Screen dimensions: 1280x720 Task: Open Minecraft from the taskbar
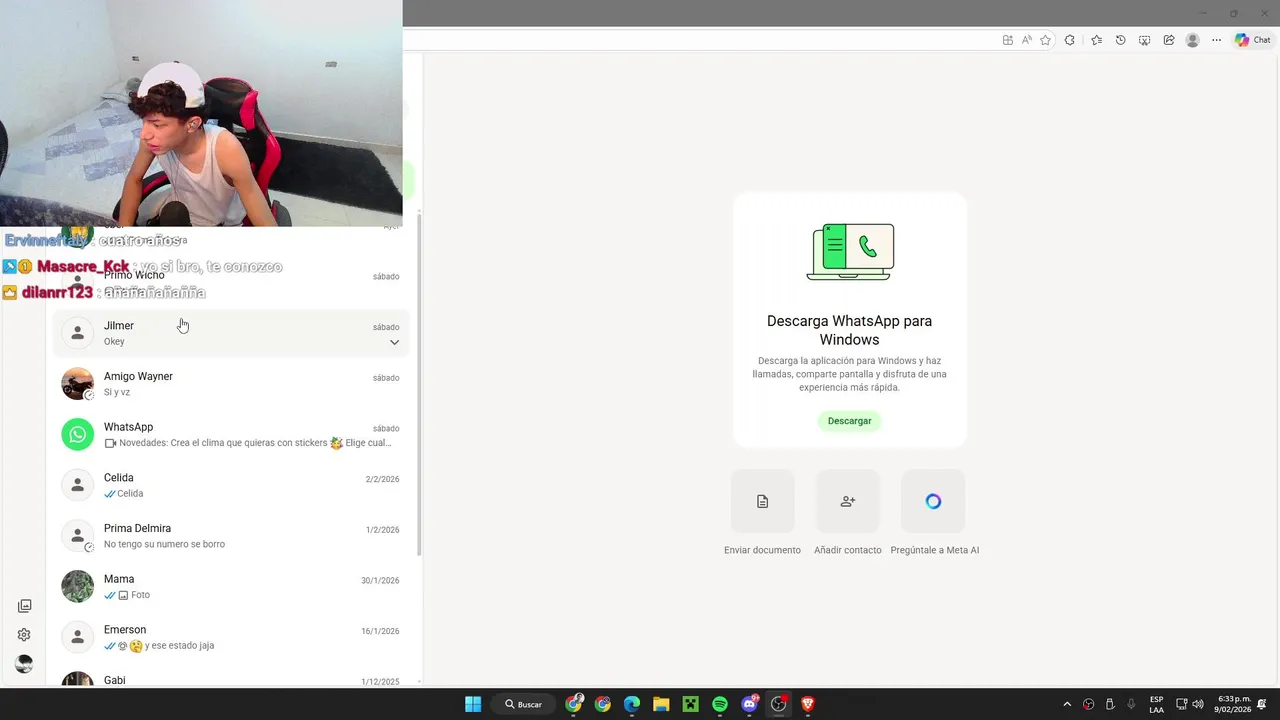click(690, 704)
